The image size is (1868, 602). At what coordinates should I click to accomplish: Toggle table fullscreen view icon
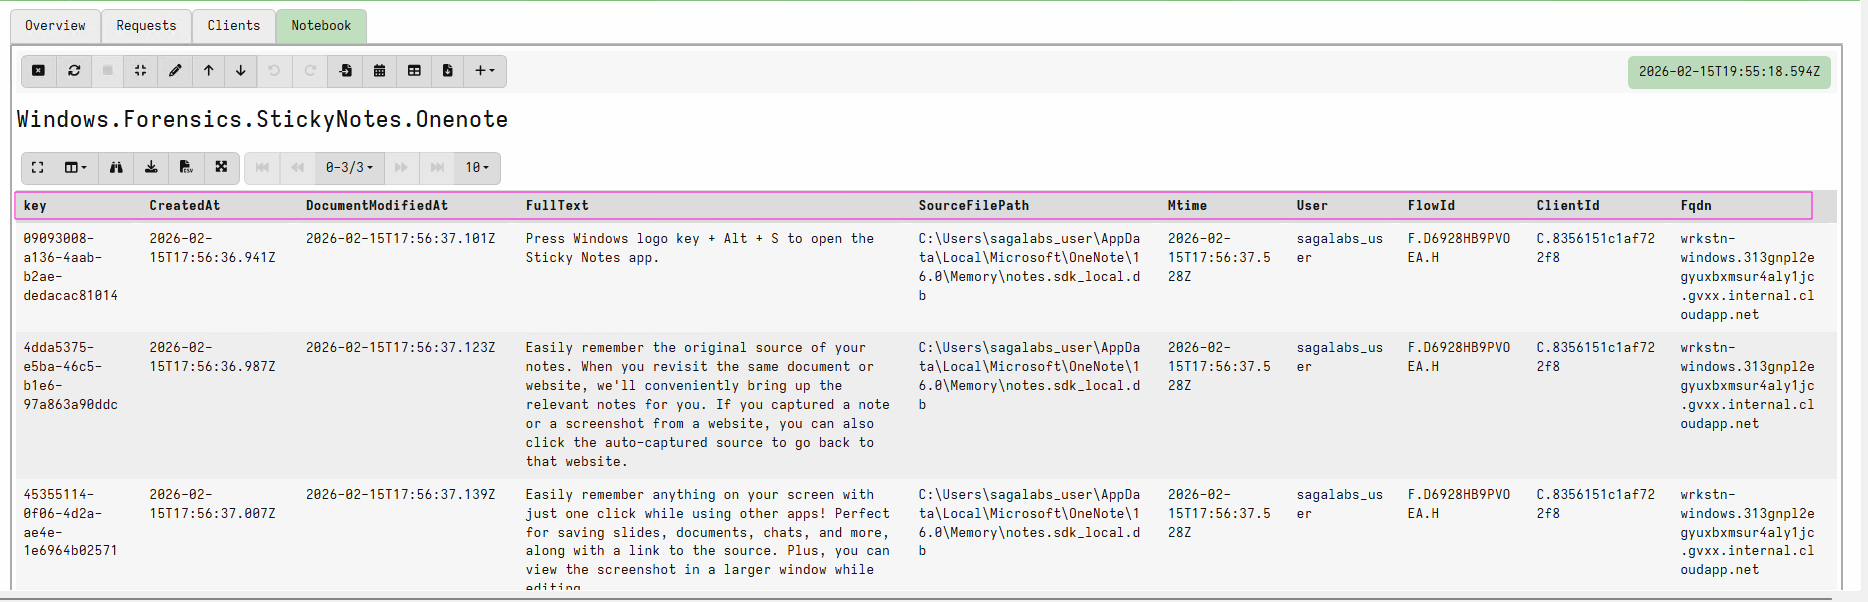[x=38, y=168]
